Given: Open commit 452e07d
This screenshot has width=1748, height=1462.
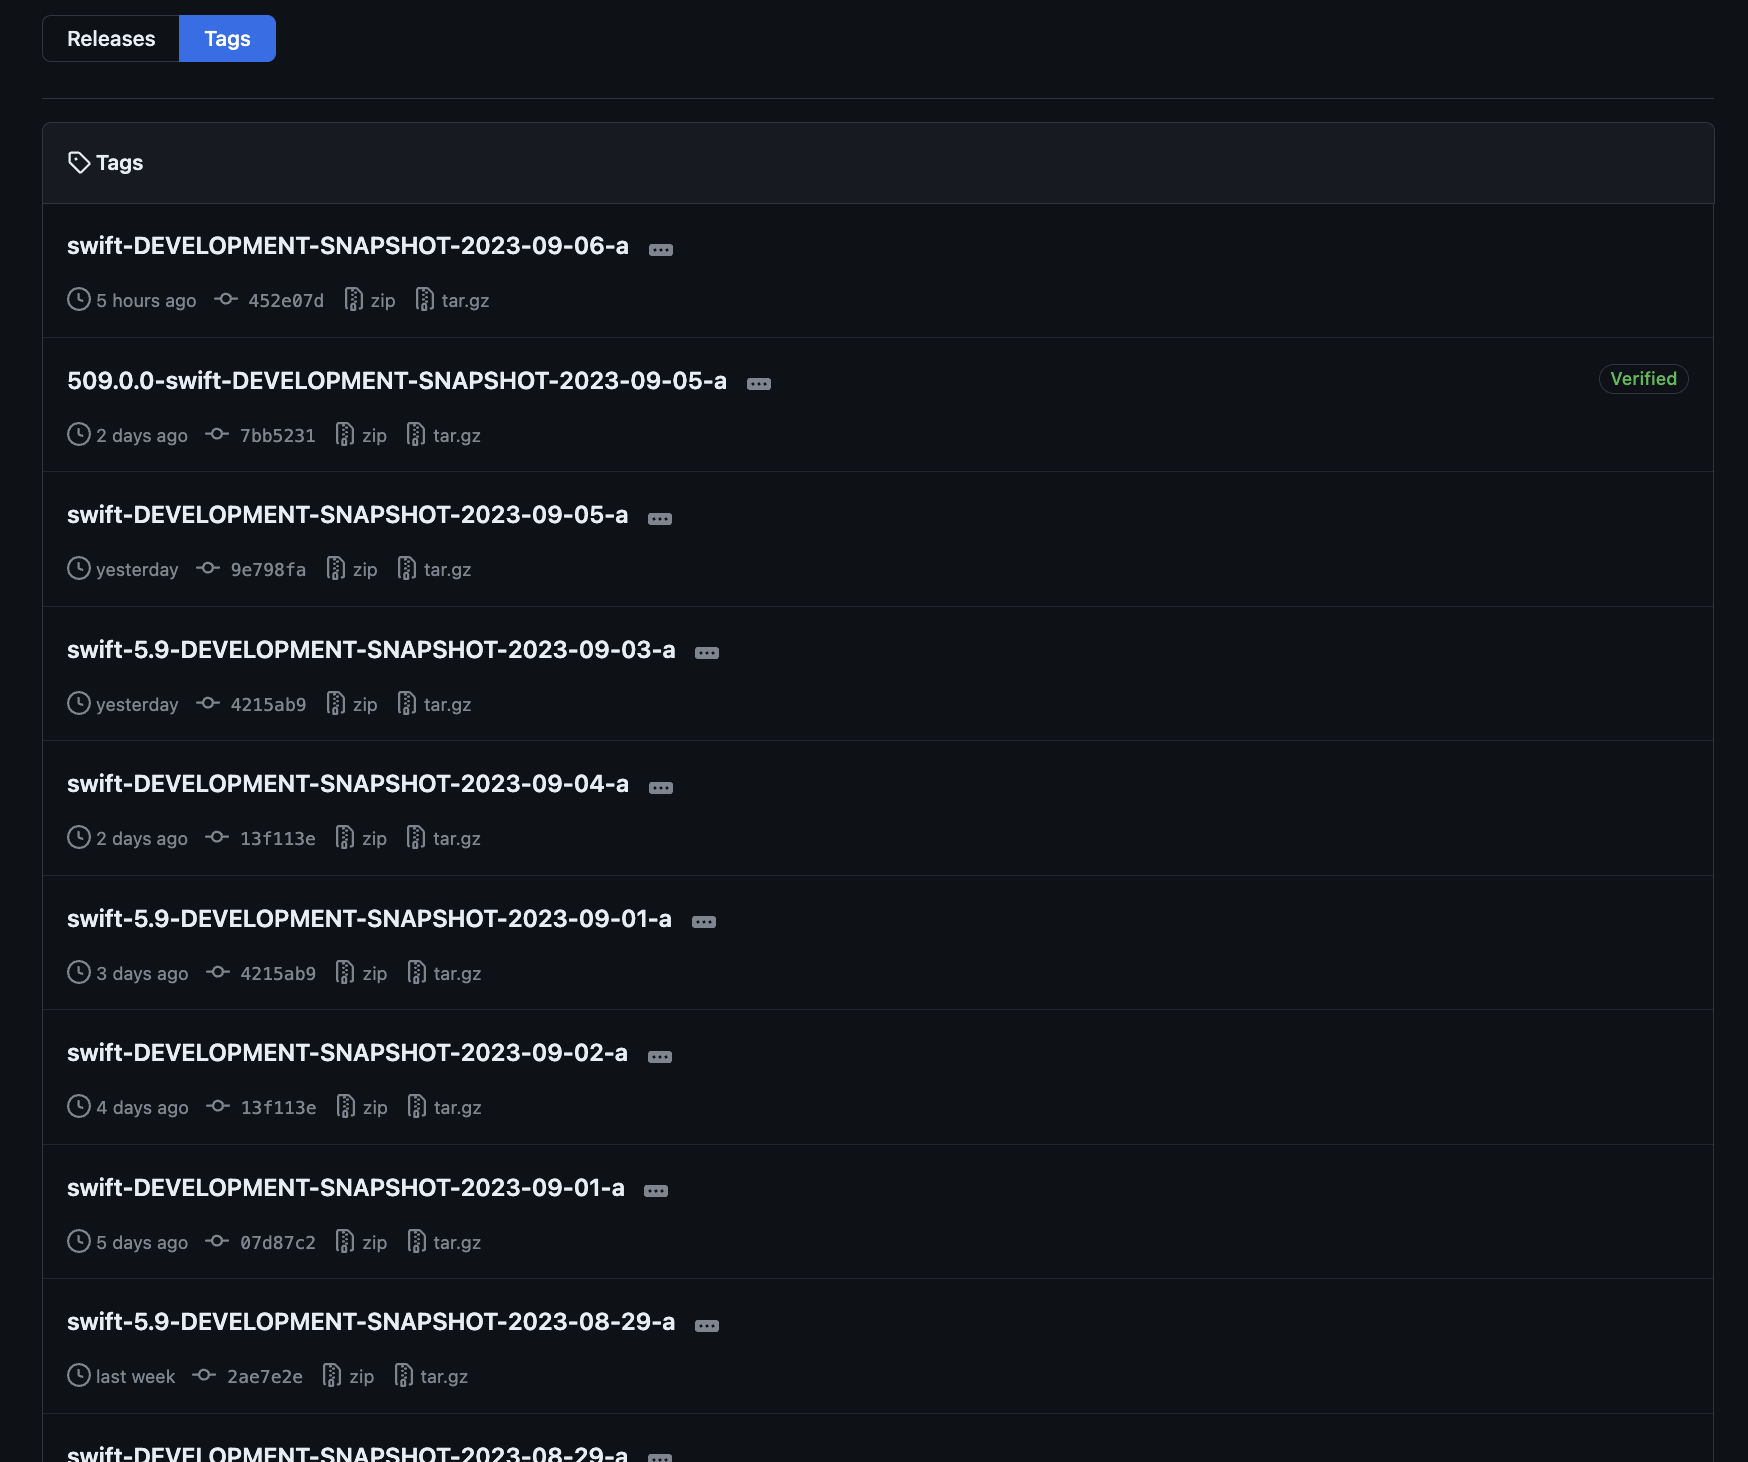Looking at the screenshot, I should click(x=270, y=300).
